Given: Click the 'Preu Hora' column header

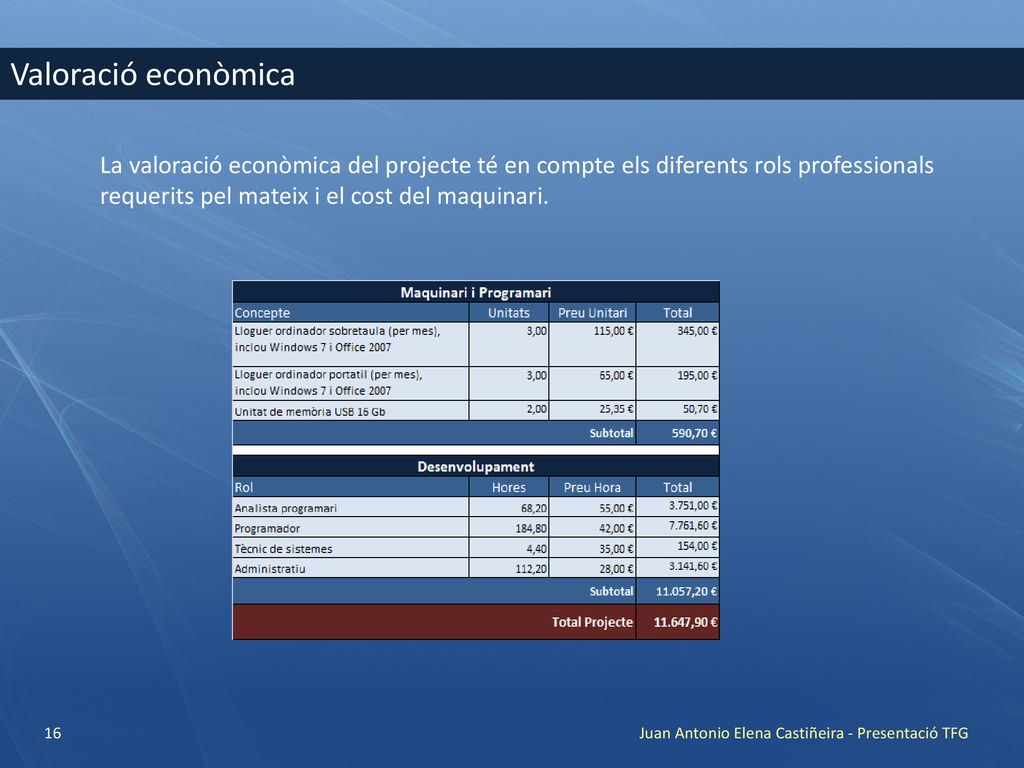Looking at the screenshot, I should pyautogui.click(x=592, y=487).
